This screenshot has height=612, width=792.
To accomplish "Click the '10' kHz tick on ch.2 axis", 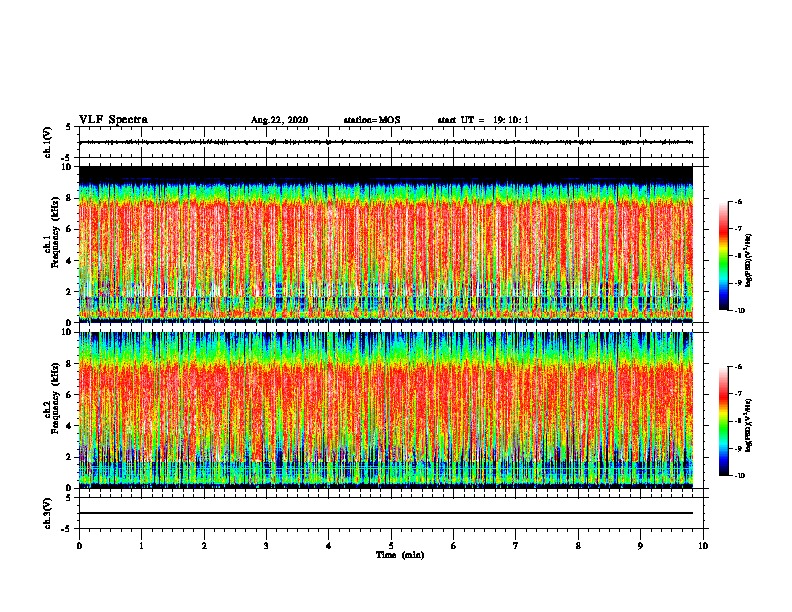I will coord(67,332).
